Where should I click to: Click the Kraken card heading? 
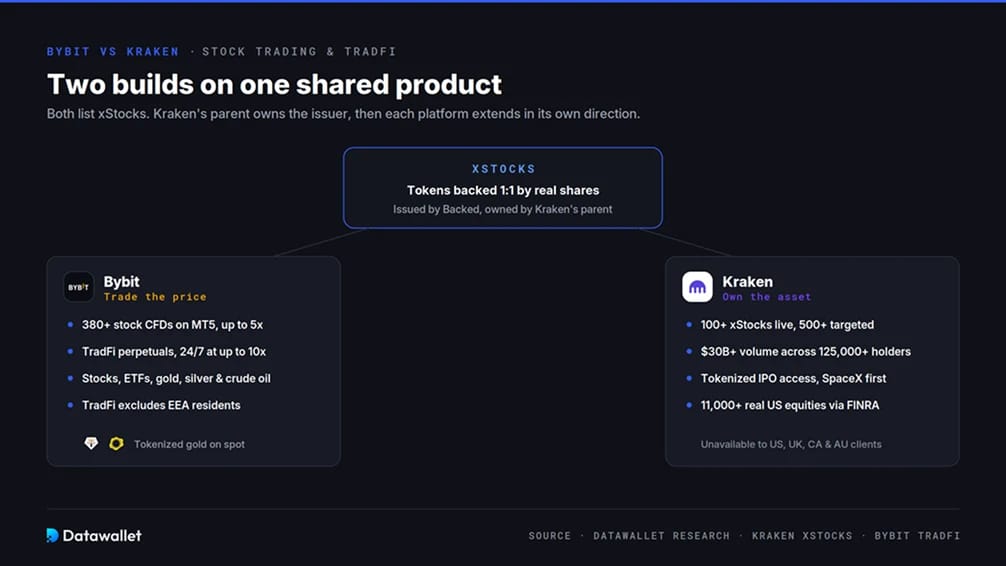pyautogui.click(x=747, y=282)
